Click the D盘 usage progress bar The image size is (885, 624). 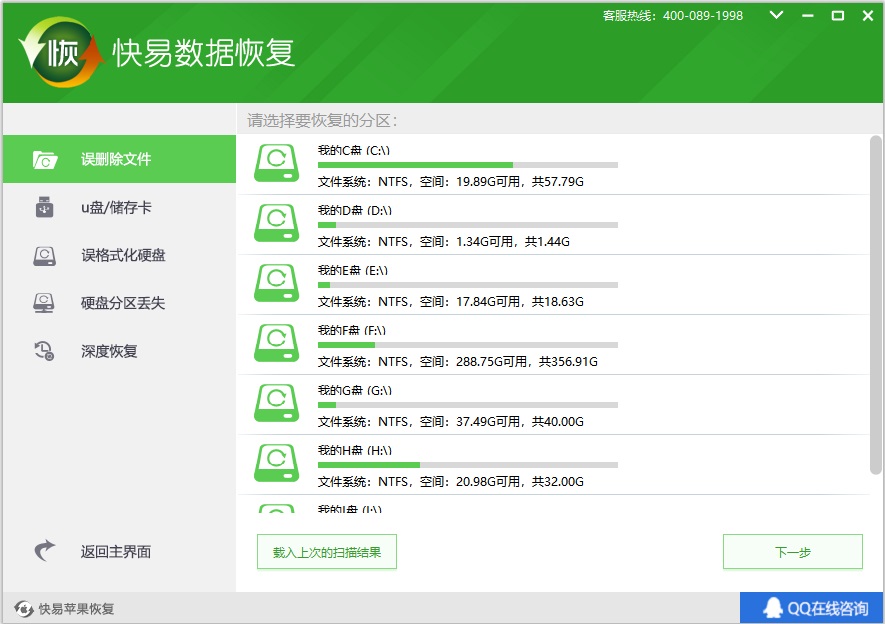[x=467, y=225]
